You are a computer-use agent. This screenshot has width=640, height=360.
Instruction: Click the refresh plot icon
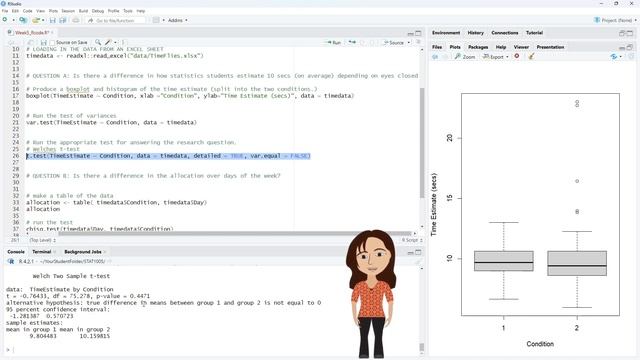(631, 57)
